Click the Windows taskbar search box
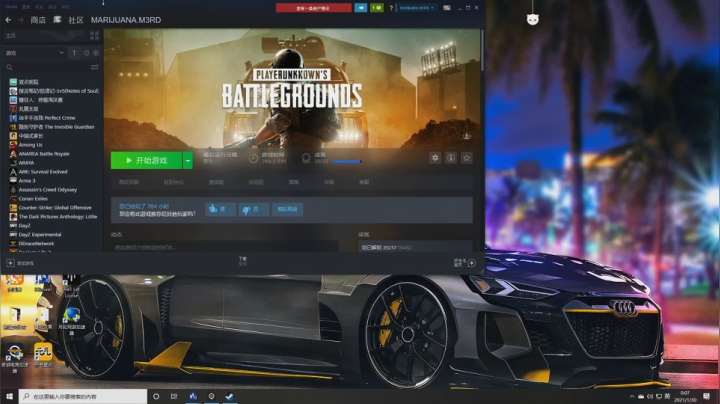Screen dimensions: 720x404 (x=83, y=396)
